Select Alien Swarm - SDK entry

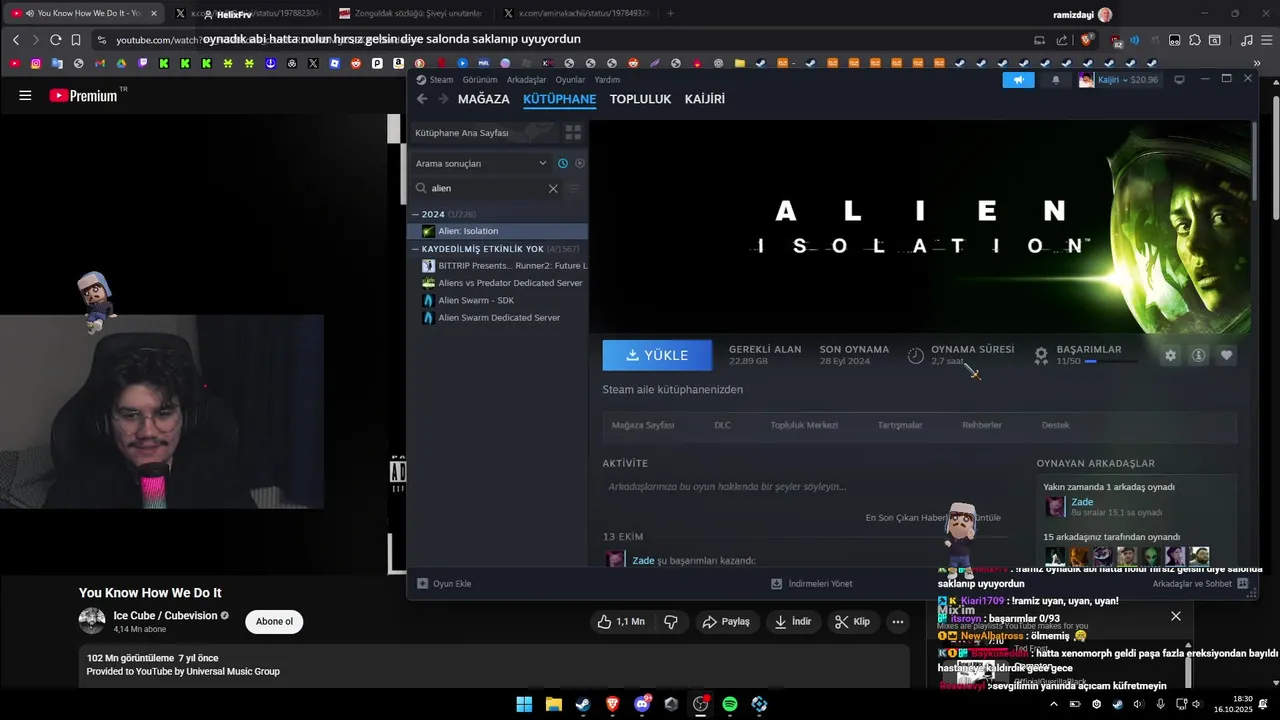click(498, 300)
